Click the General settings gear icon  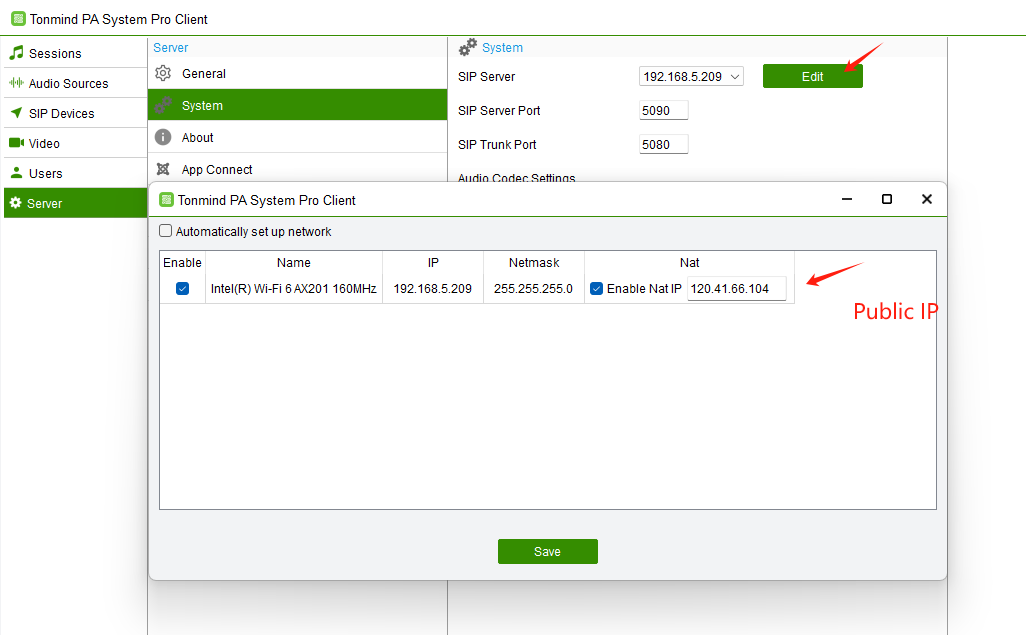coord(163,73)
